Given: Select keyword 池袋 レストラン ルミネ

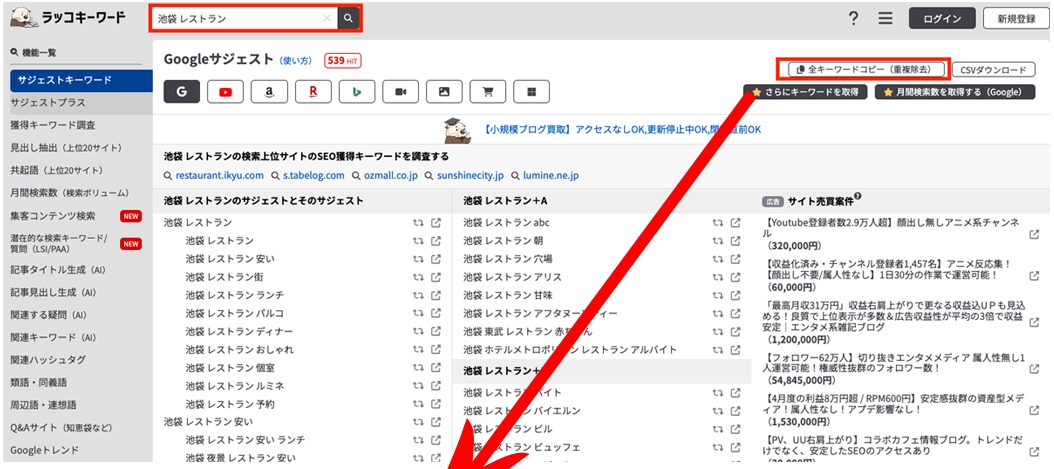Looking at the screenshot, I should pyautogui.click(x=235, y=386).
